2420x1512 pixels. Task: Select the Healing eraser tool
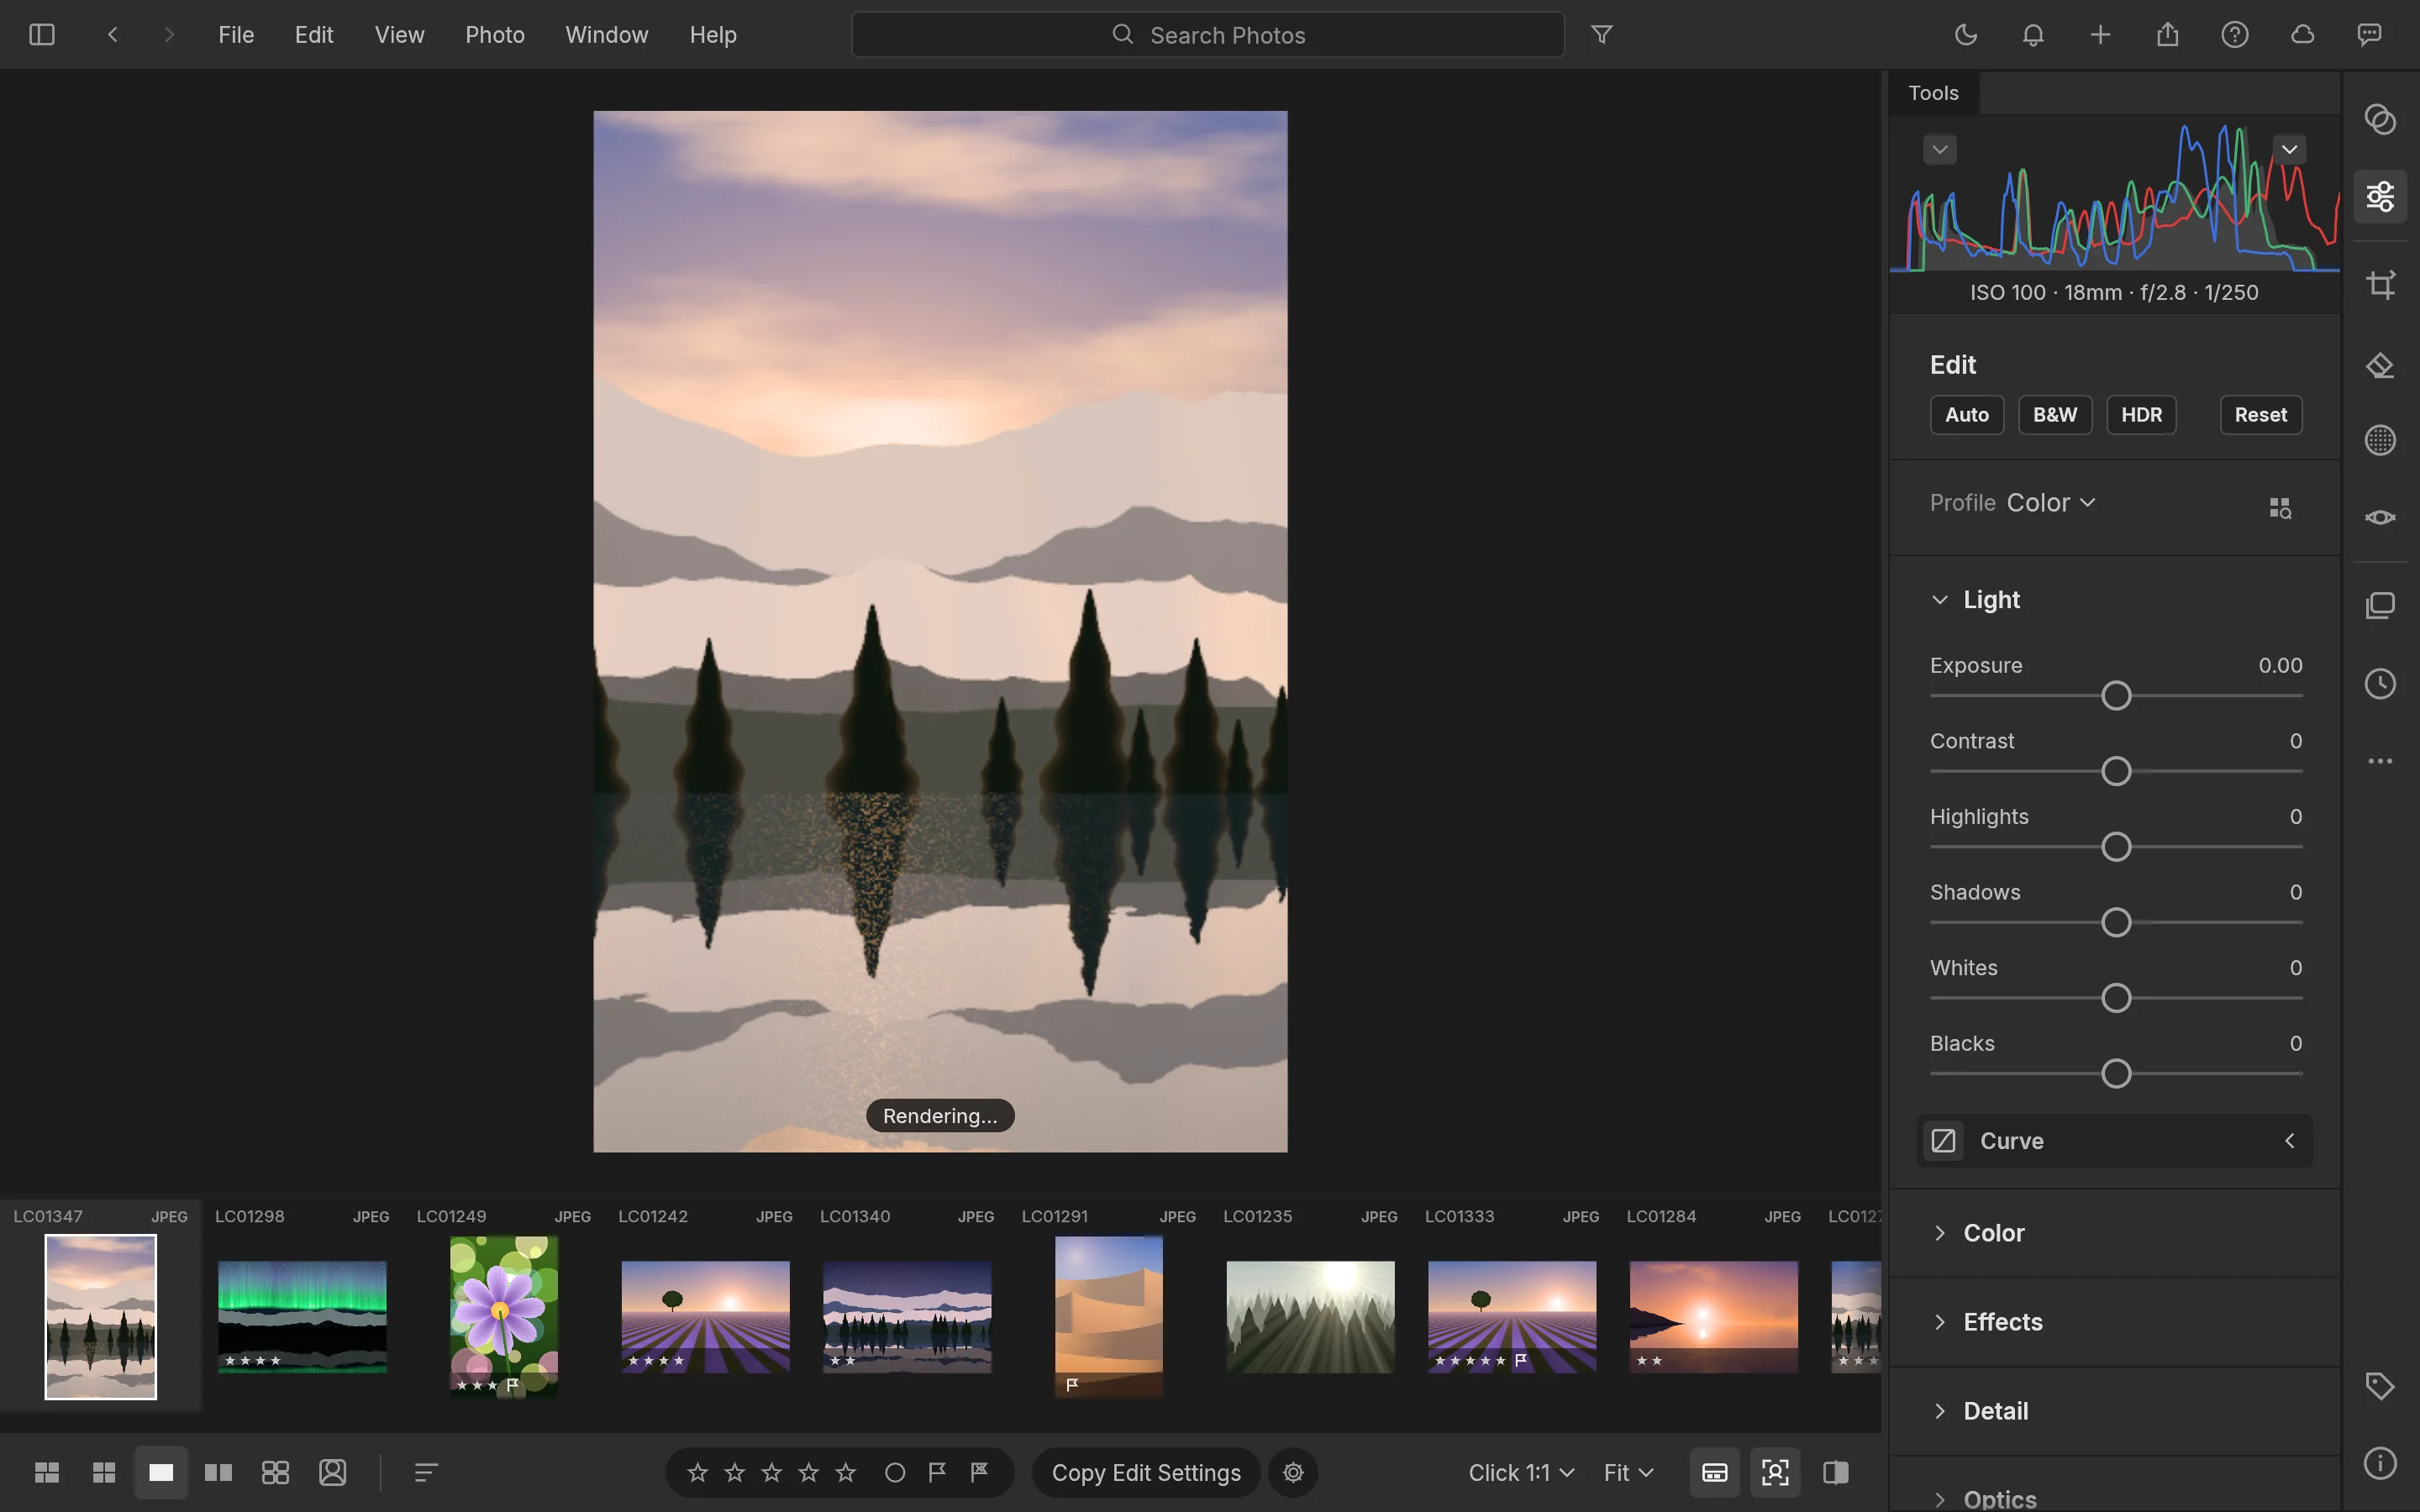(x=2380, y=366)
